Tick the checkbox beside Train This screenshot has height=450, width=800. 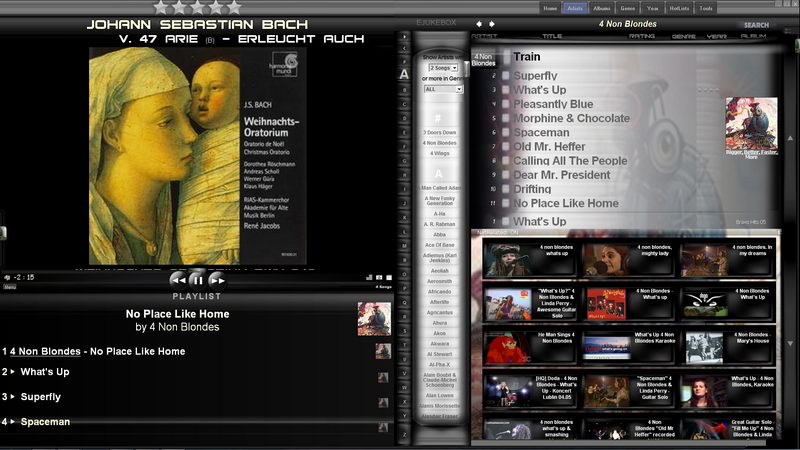tap(506, 57)
